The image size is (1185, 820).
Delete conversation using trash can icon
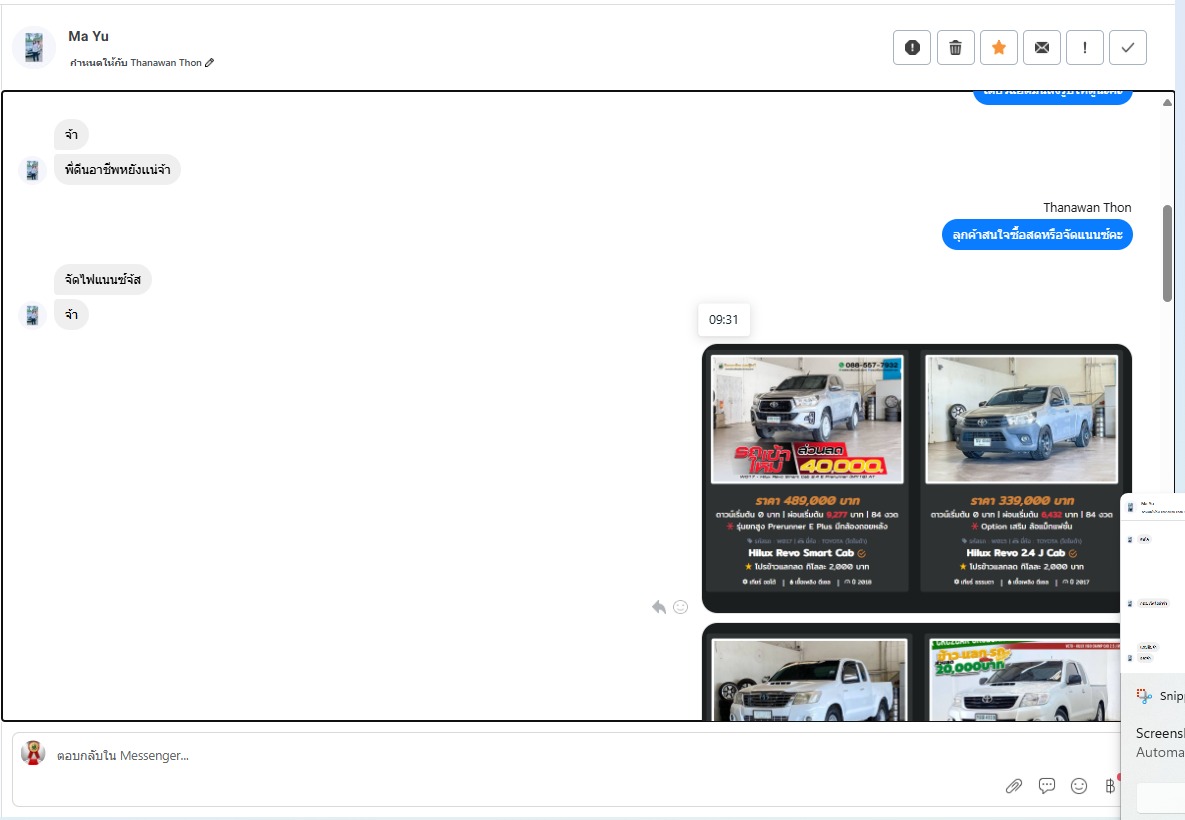pos(955,47)
